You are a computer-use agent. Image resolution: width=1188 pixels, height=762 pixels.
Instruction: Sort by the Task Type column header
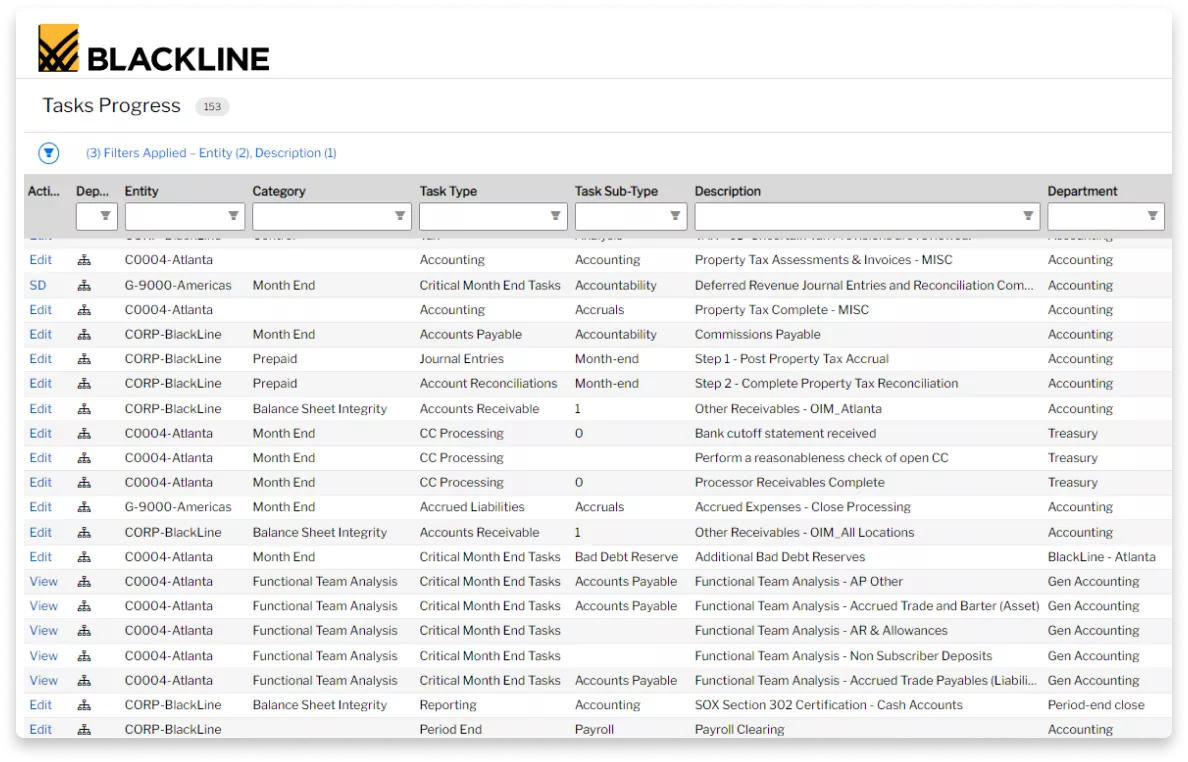(x=448, y=191)
